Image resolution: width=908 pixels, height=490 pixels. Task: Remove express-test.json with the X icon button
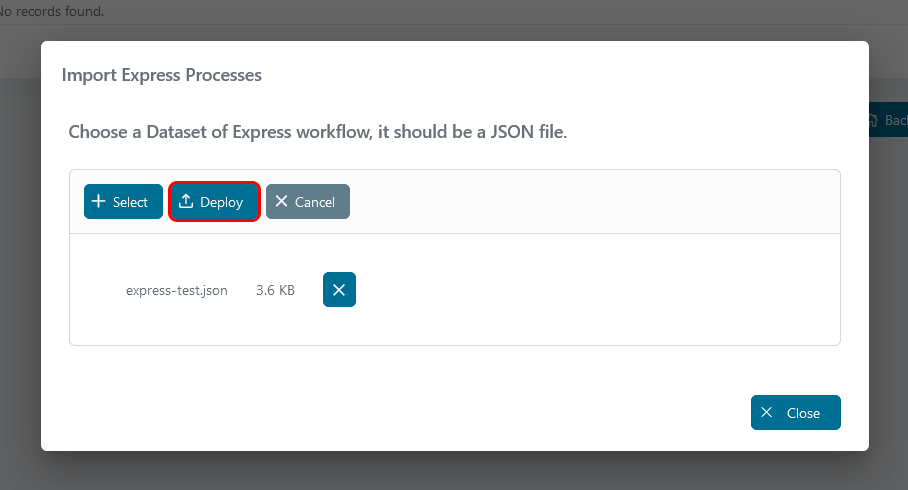pyautogui.click(x=339, y=290)
